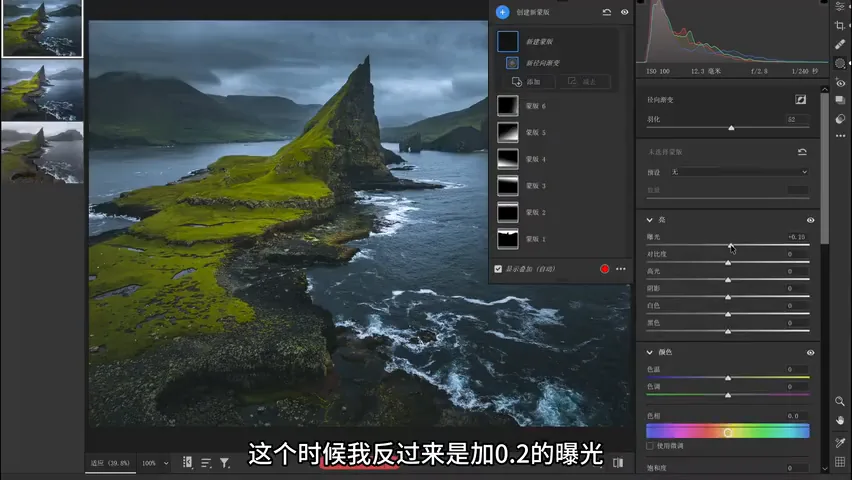This screenshot has height=480, width=852.
Task: Open the 预设 preset dropdown
Action: [740, 172]
